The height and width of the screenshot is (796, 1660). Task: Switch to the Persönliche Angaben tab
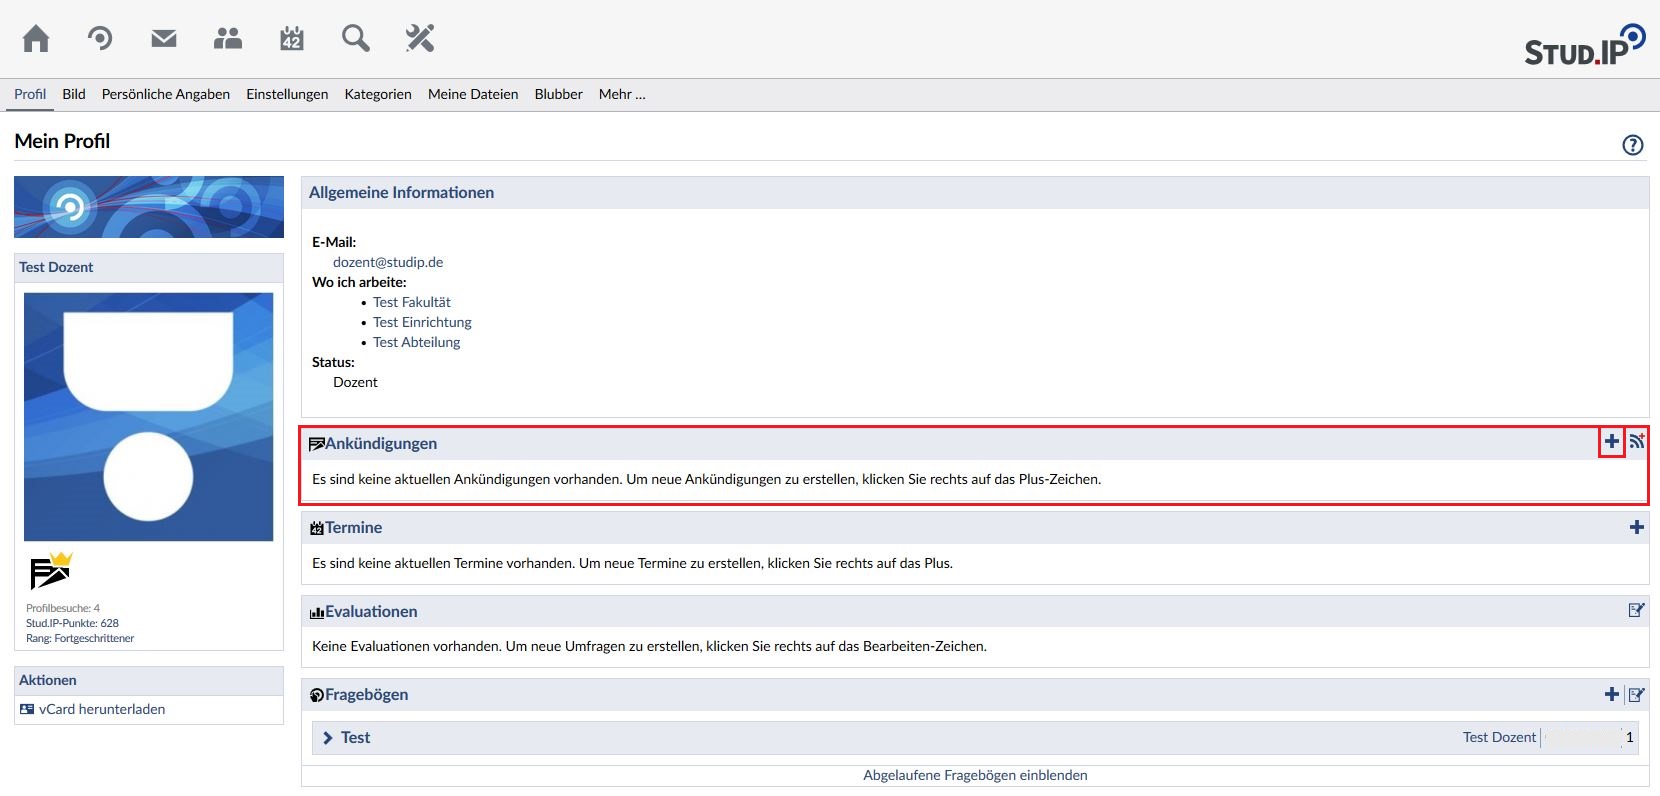tap(165, 94)
